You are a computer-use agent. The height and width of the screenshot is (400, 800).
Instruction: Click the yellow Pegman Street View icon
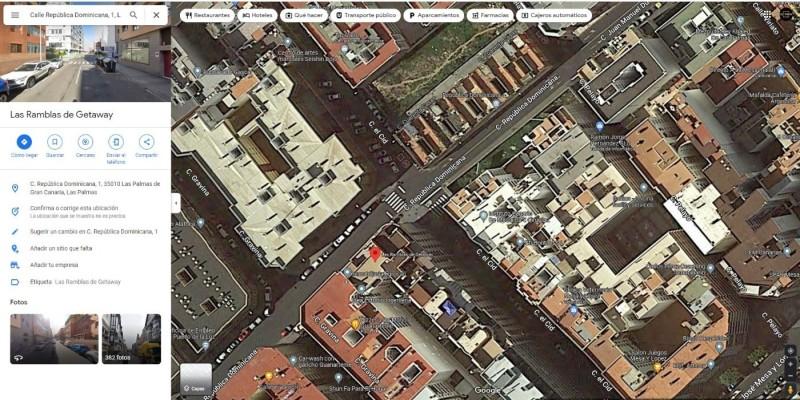790,389
